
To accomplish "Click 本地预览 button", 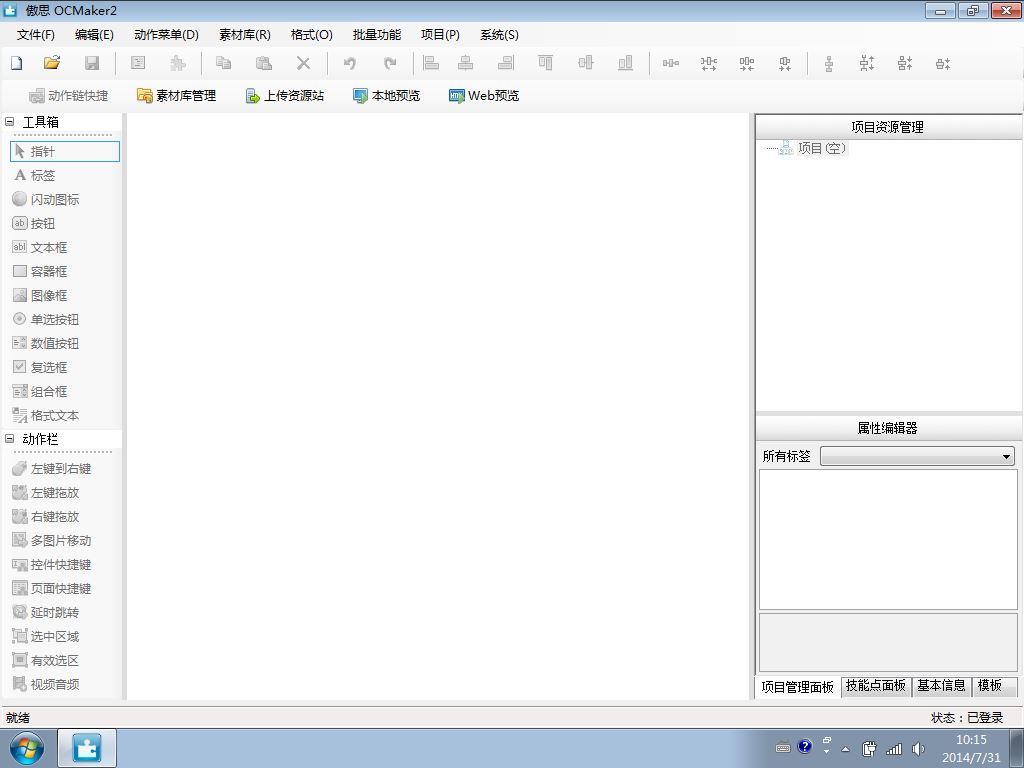I will [387, 96].
